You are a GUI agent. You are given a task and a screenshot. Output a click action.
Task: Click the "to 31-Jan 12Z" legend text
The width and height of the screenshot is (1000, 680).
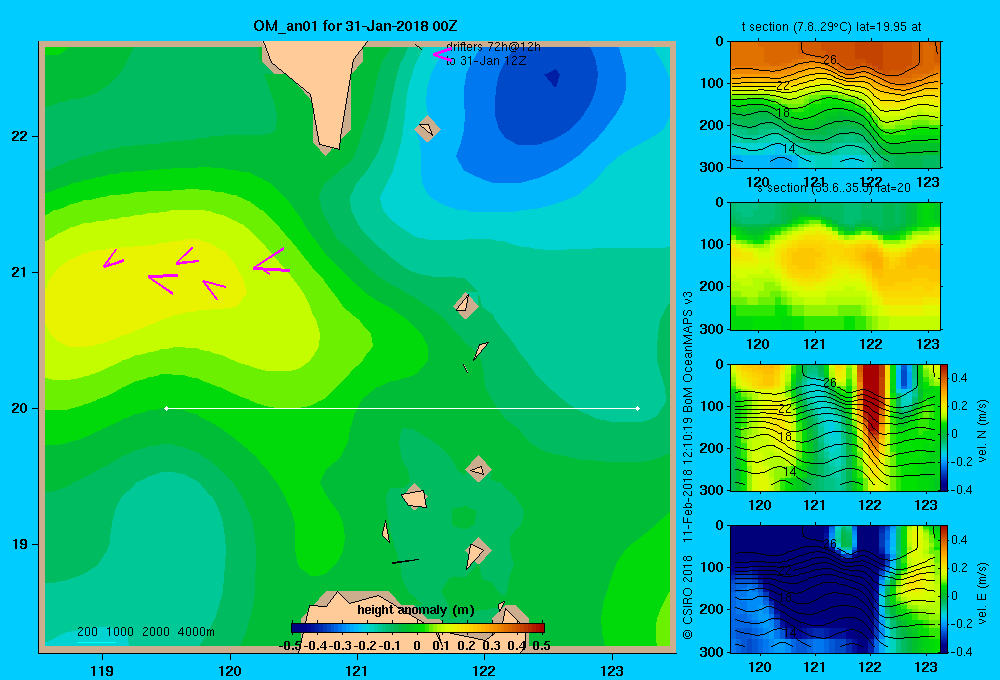(486, 61)
